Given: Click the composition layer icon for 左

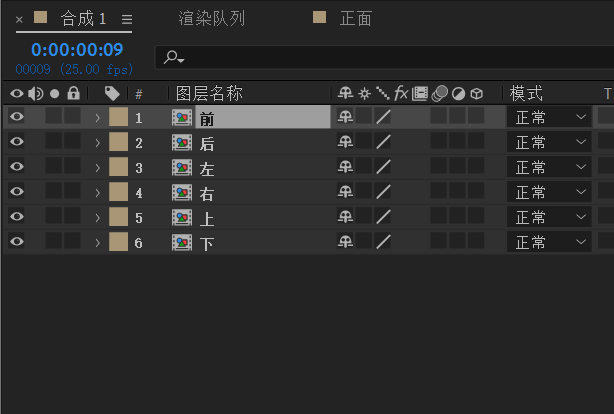Looking at the screenshot, I should pos(182,167).
